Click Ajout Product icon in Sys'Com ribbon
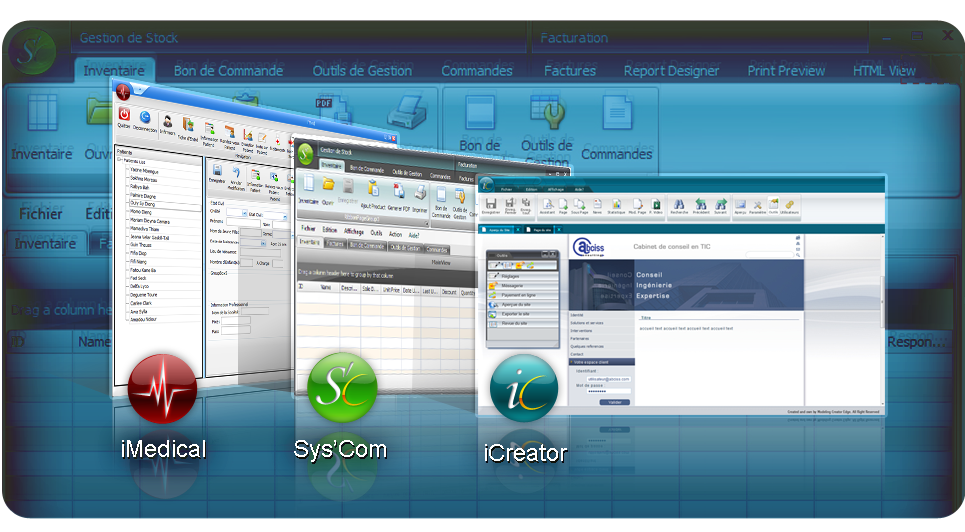965x532 pixels. click(373, 187)
